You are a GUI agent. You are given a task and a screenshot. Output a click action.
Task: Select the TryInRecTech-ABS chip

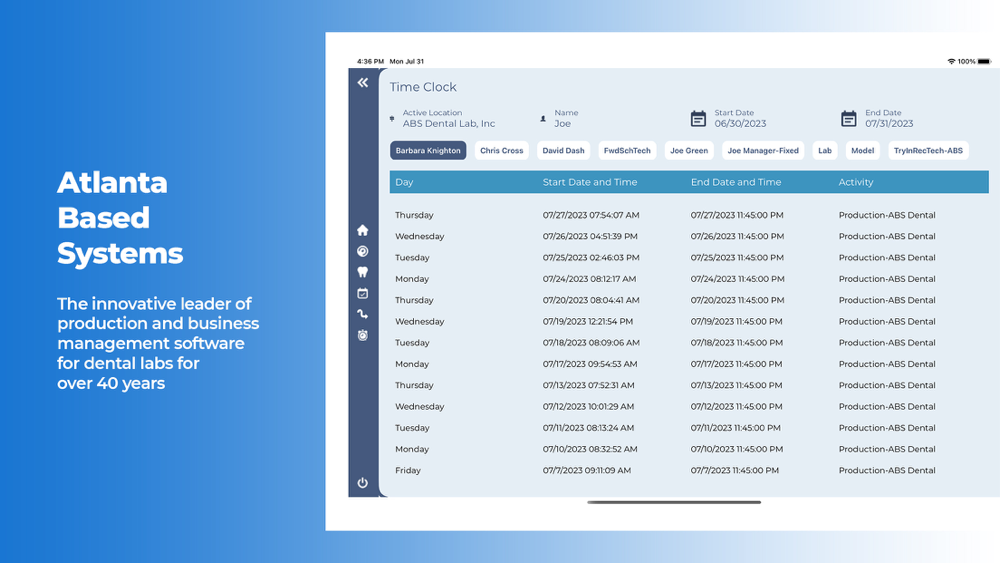(928, 150)
